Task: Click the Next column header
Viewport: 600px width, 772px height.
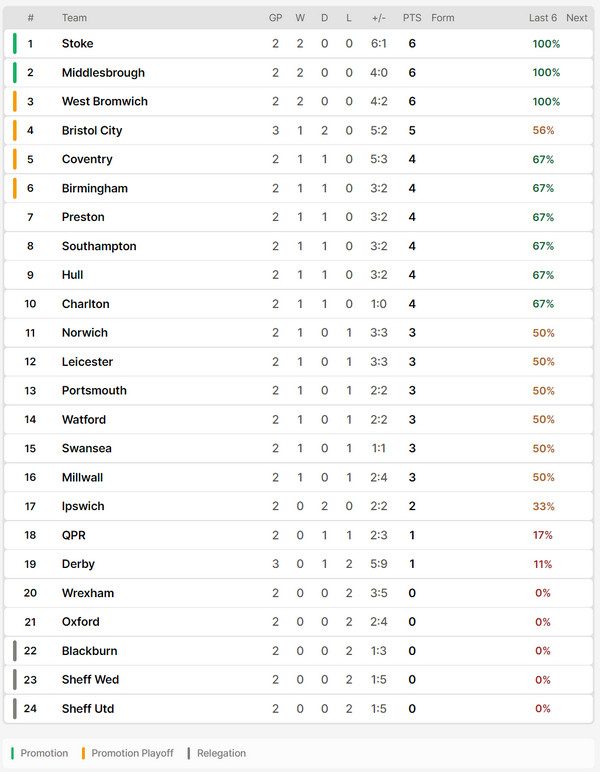Action: pyautogui.click(x=577, y=18)
